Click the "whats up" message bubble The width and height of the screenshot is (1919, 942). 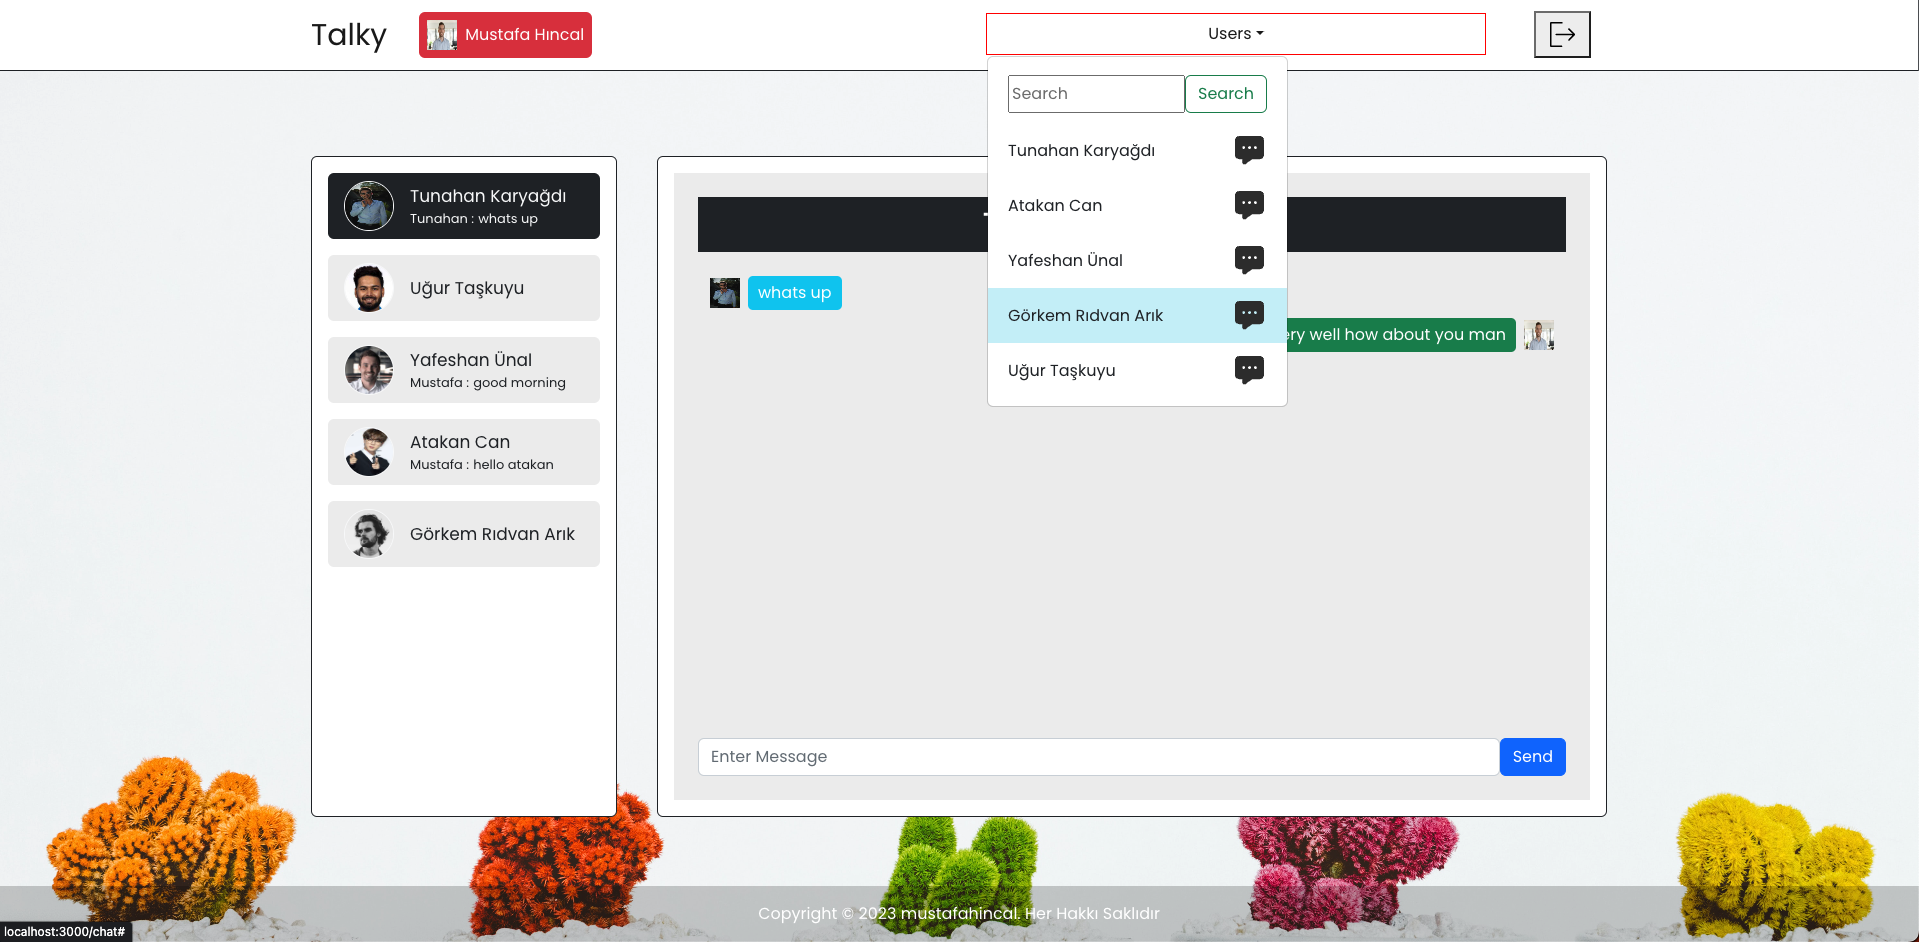[795, 293]
